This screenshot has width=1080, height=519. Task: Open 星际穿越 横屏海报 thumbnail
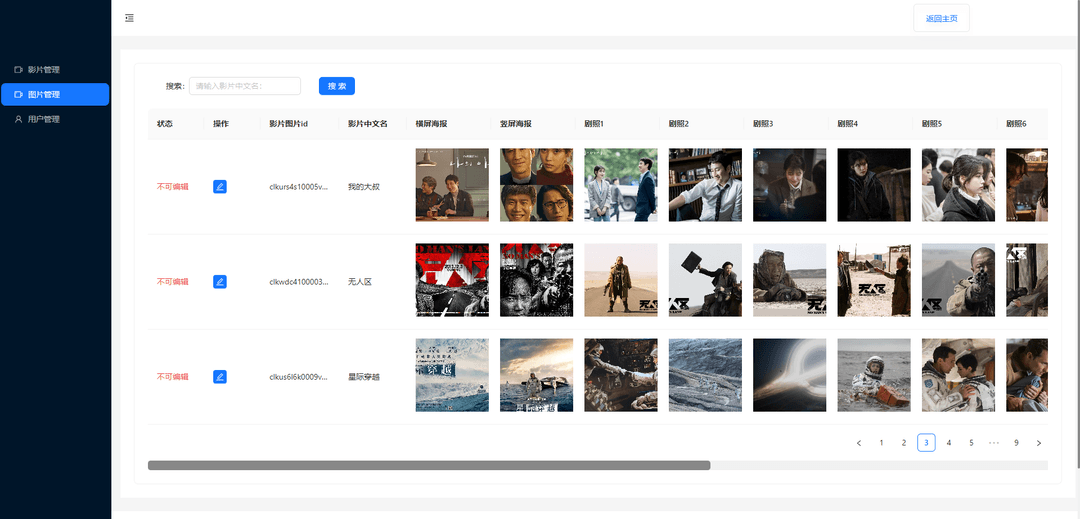[452, 375]
